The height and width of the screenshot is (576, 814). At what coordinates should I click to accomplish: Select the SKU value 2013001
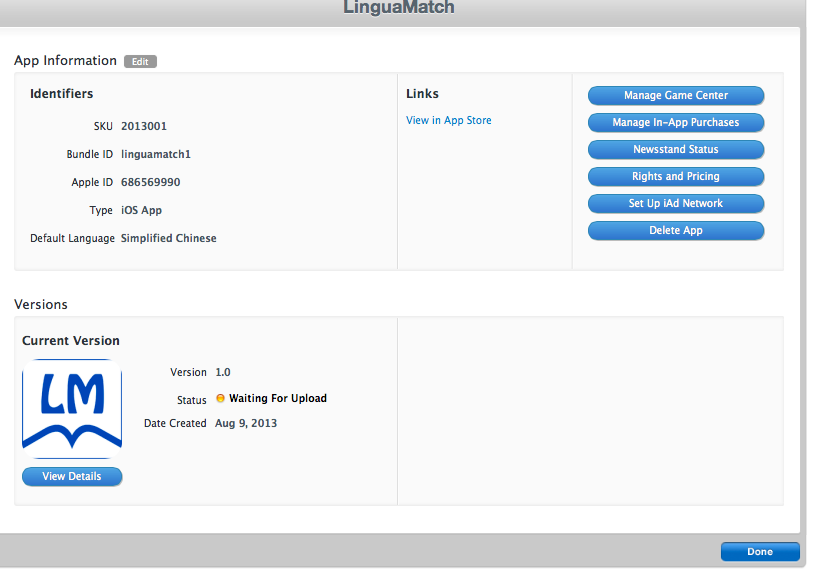pyautogui.click(x=144, y=126)
